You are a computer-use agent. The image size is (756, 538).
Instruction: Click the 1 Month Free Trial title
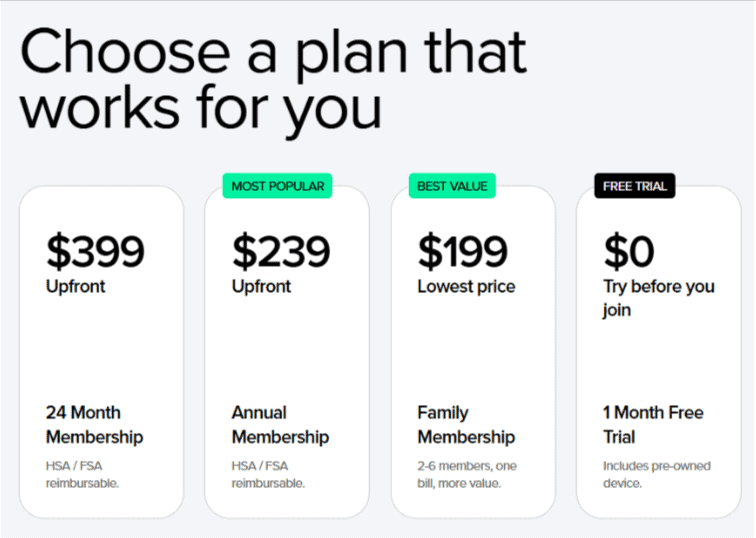click(653, 425)
